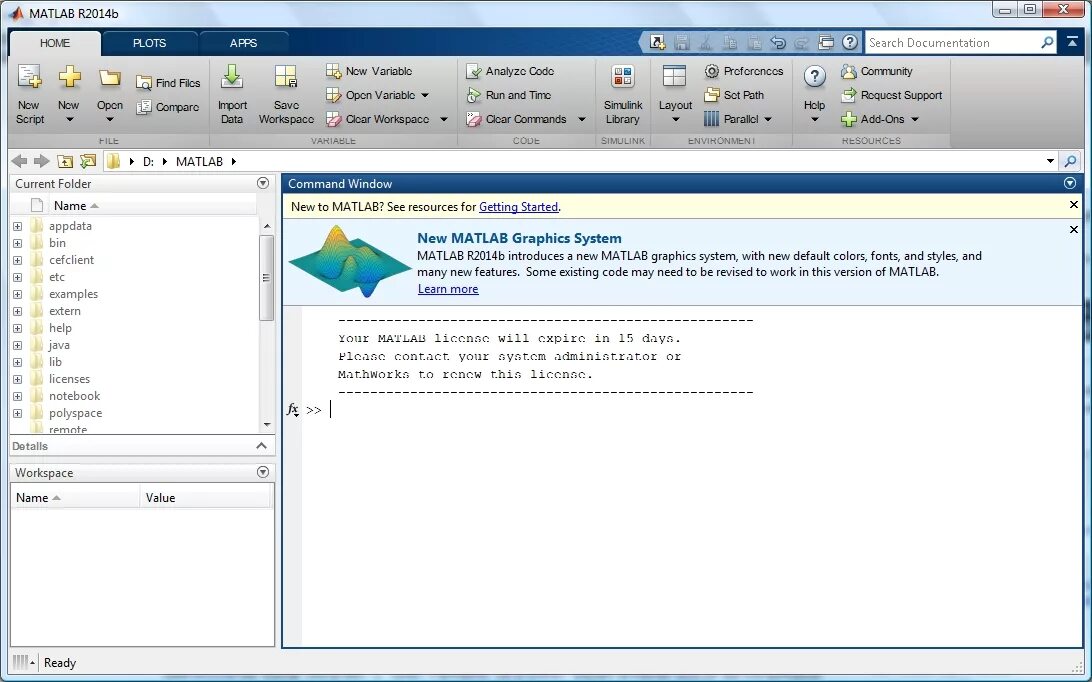The height and width of the screenshot is (682, 1092).
Task: Clear Workspace variables
Action: click(x=378, y=119)
